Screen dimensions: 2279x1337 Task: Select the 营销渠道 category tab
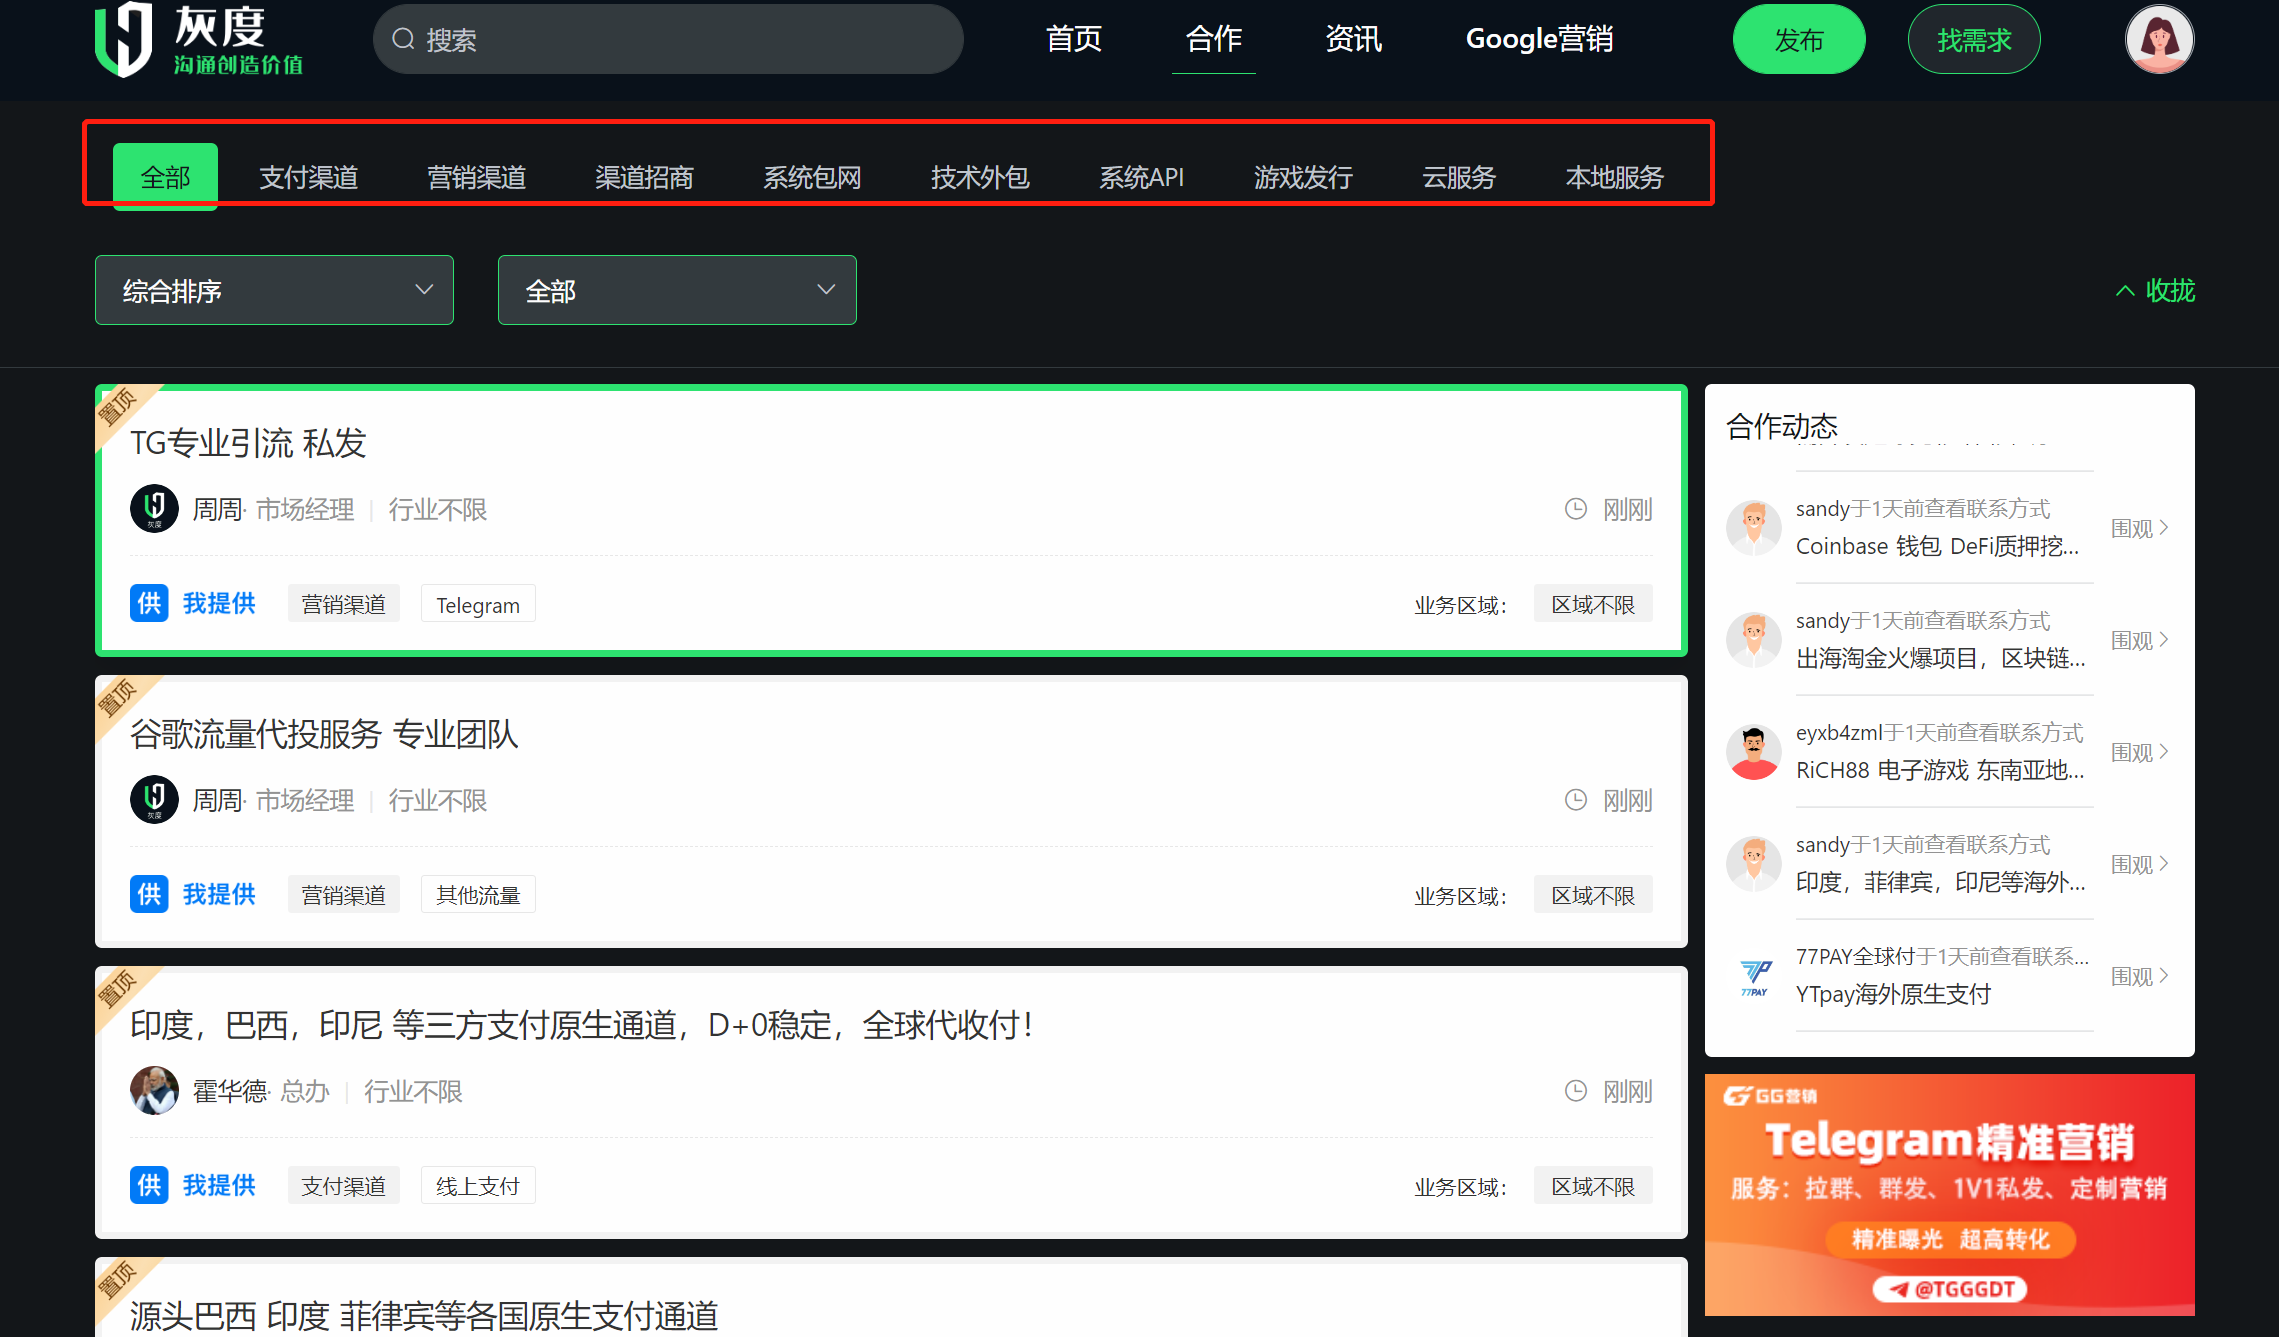[x=476, y=177]
